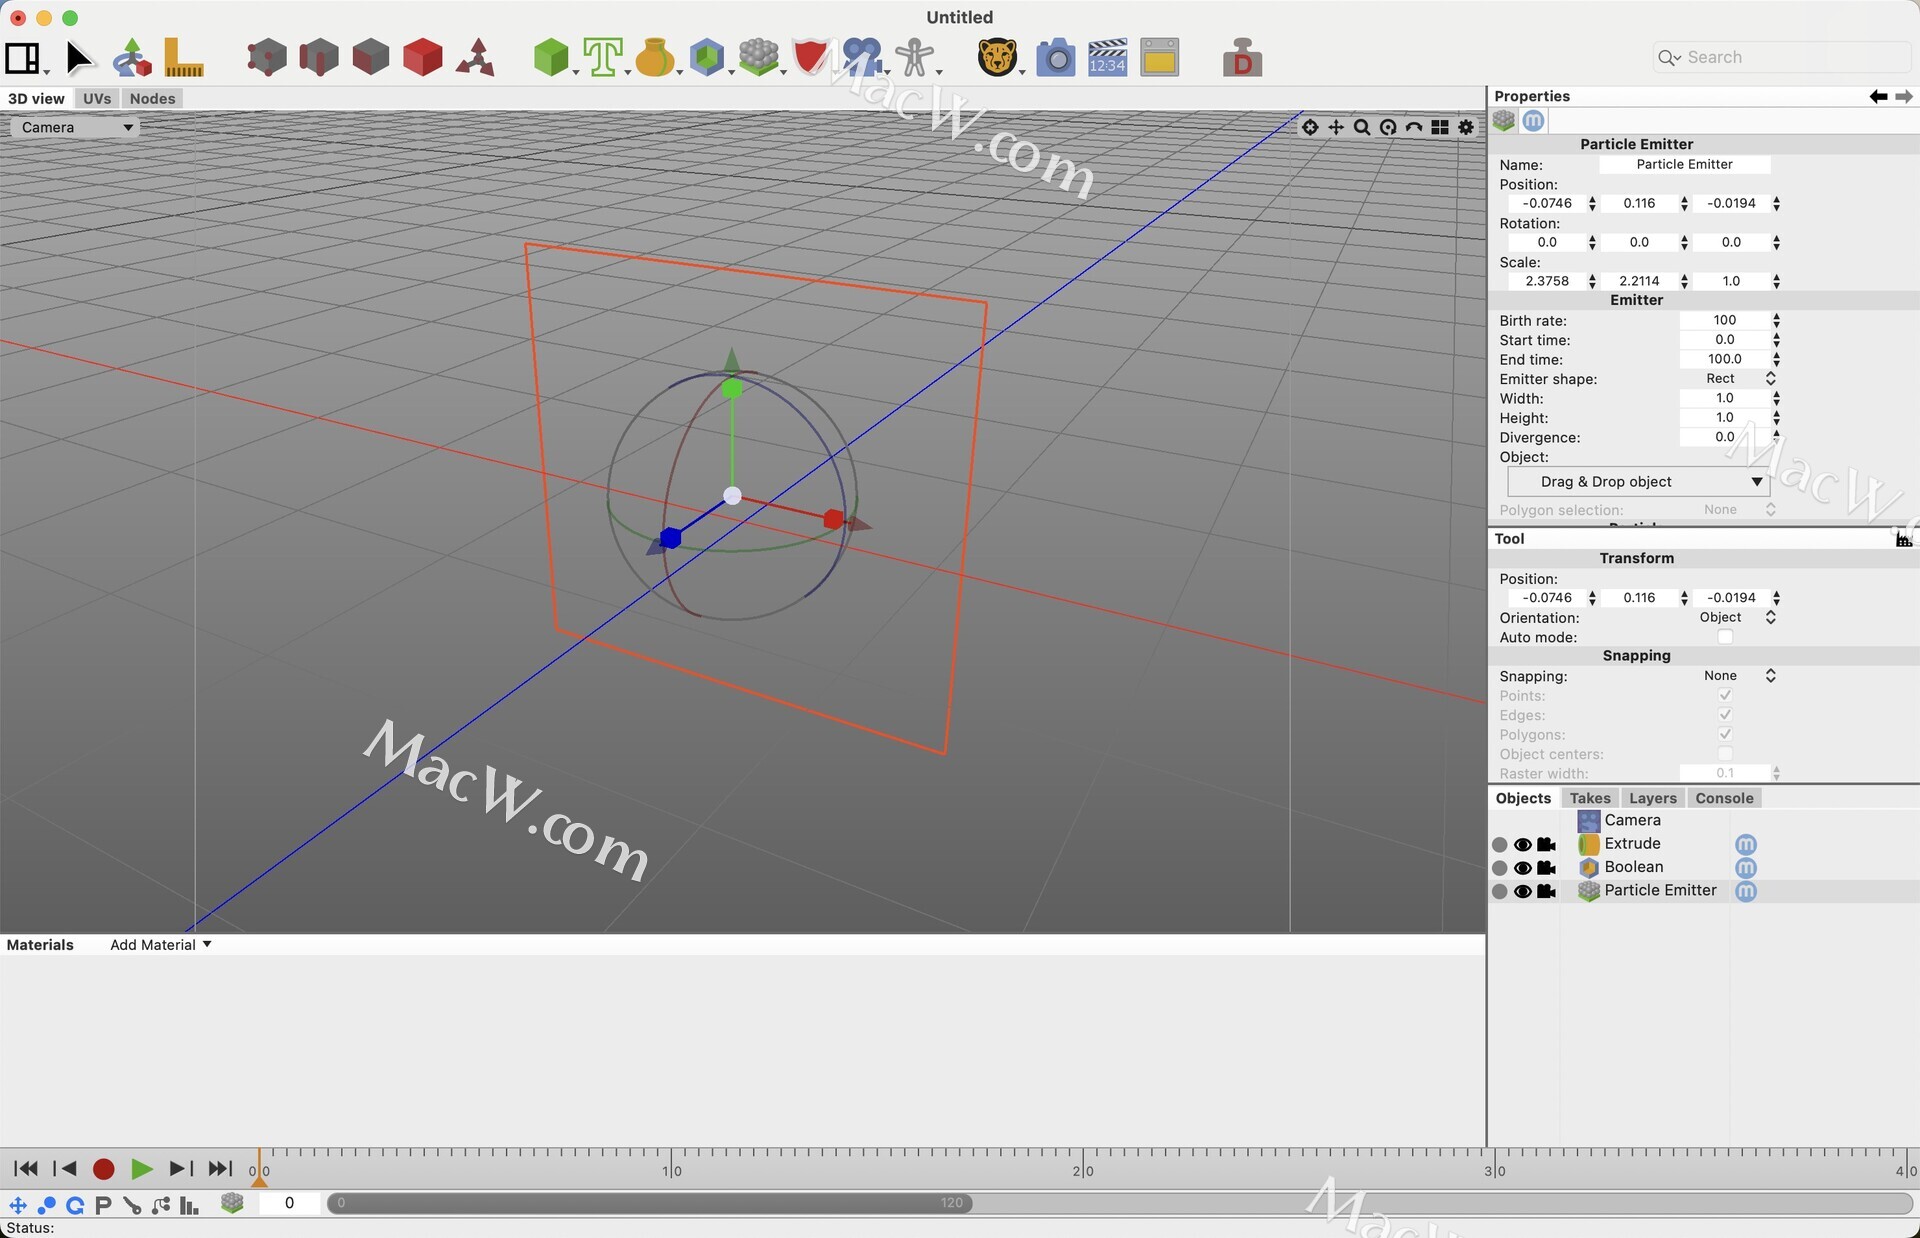This screenshot has width=1920, height=1238.
Task: Click the viewport settings gear icon
Action: pos(1466,127)
